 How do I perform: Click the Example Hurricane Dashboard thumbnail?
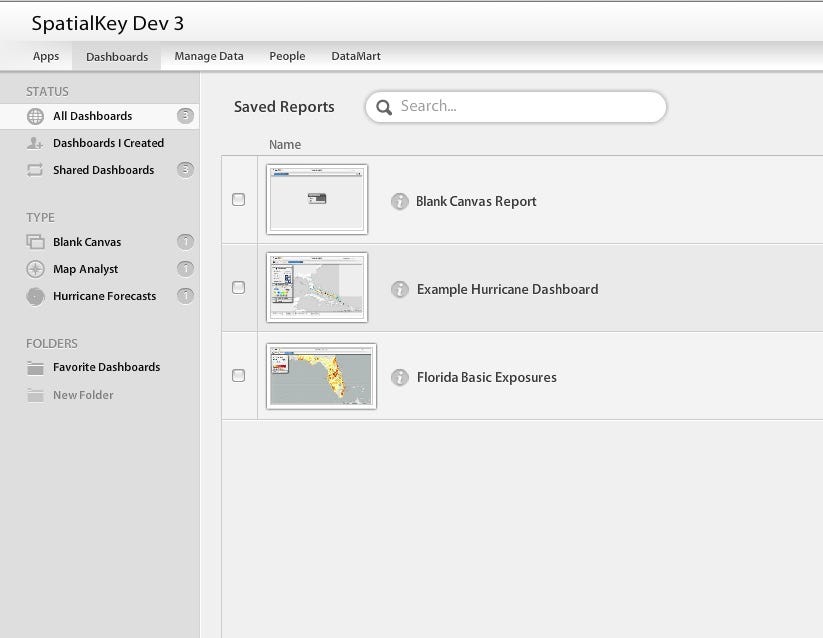[x=317, y=288]
